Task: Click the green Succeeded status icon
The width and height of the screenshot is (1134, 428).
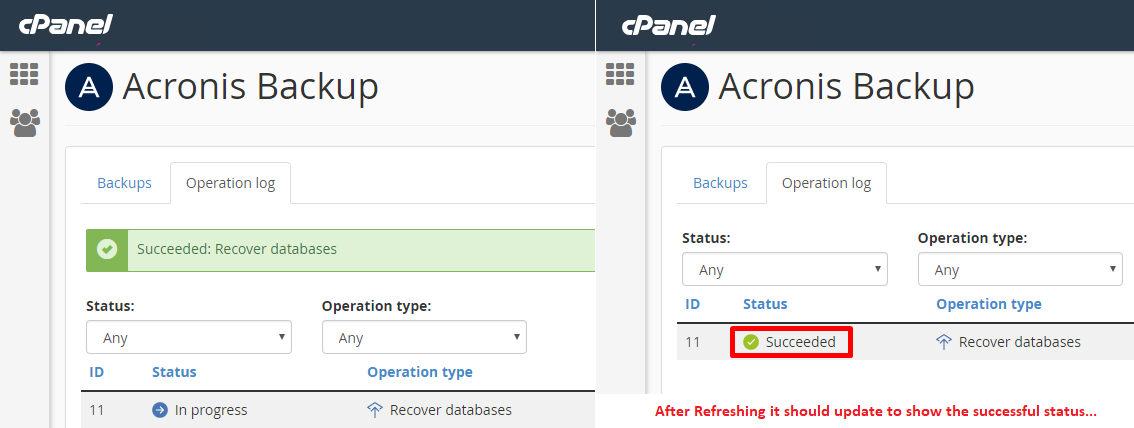Action: click(751, 342)
